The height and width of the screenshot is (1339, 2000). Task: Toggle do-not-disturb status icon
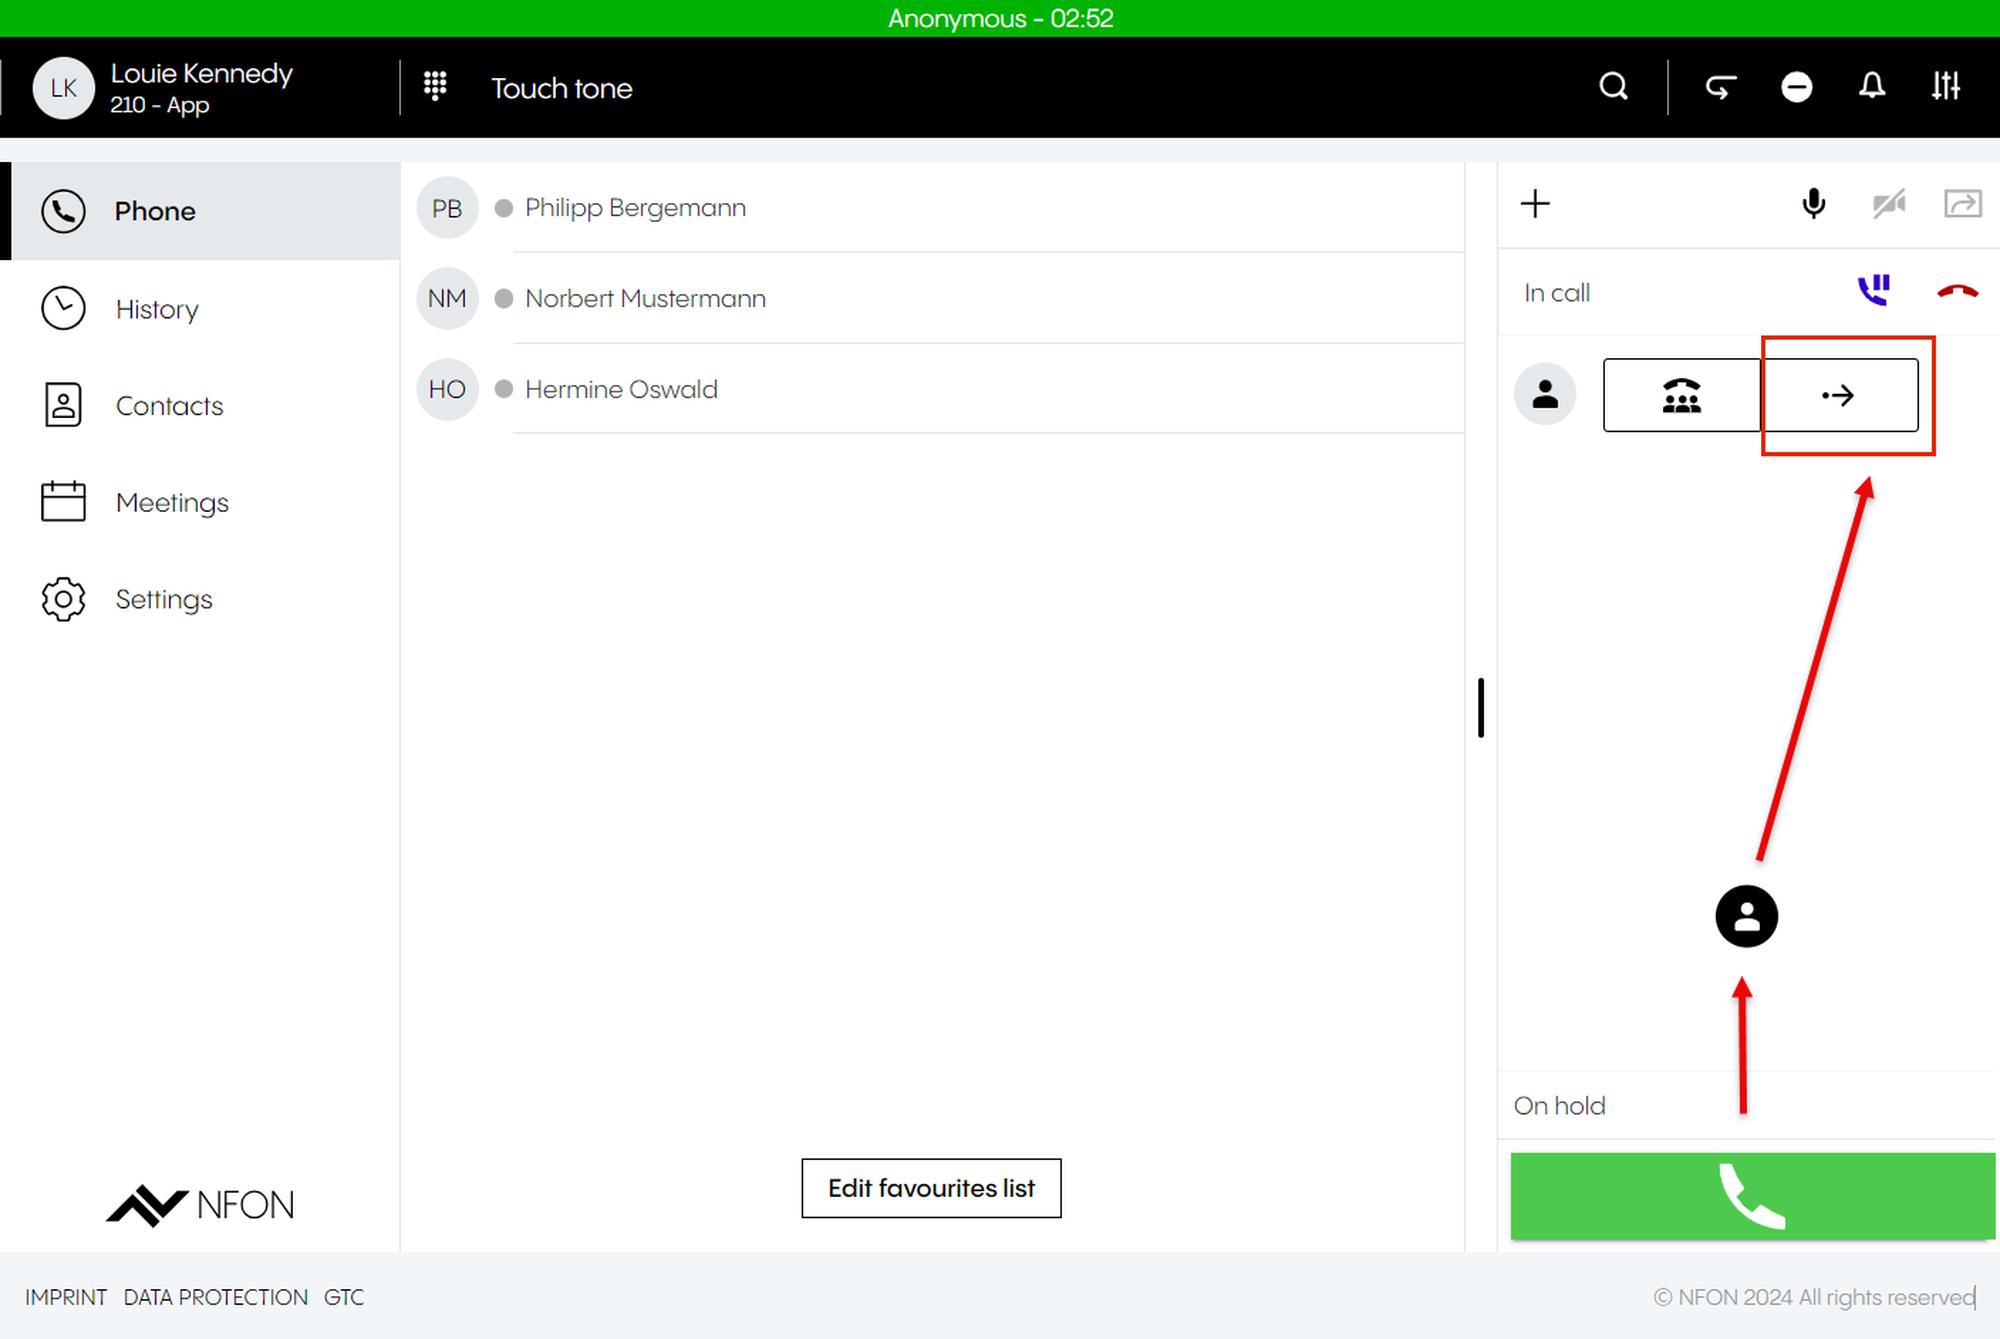coord(1796,87)
